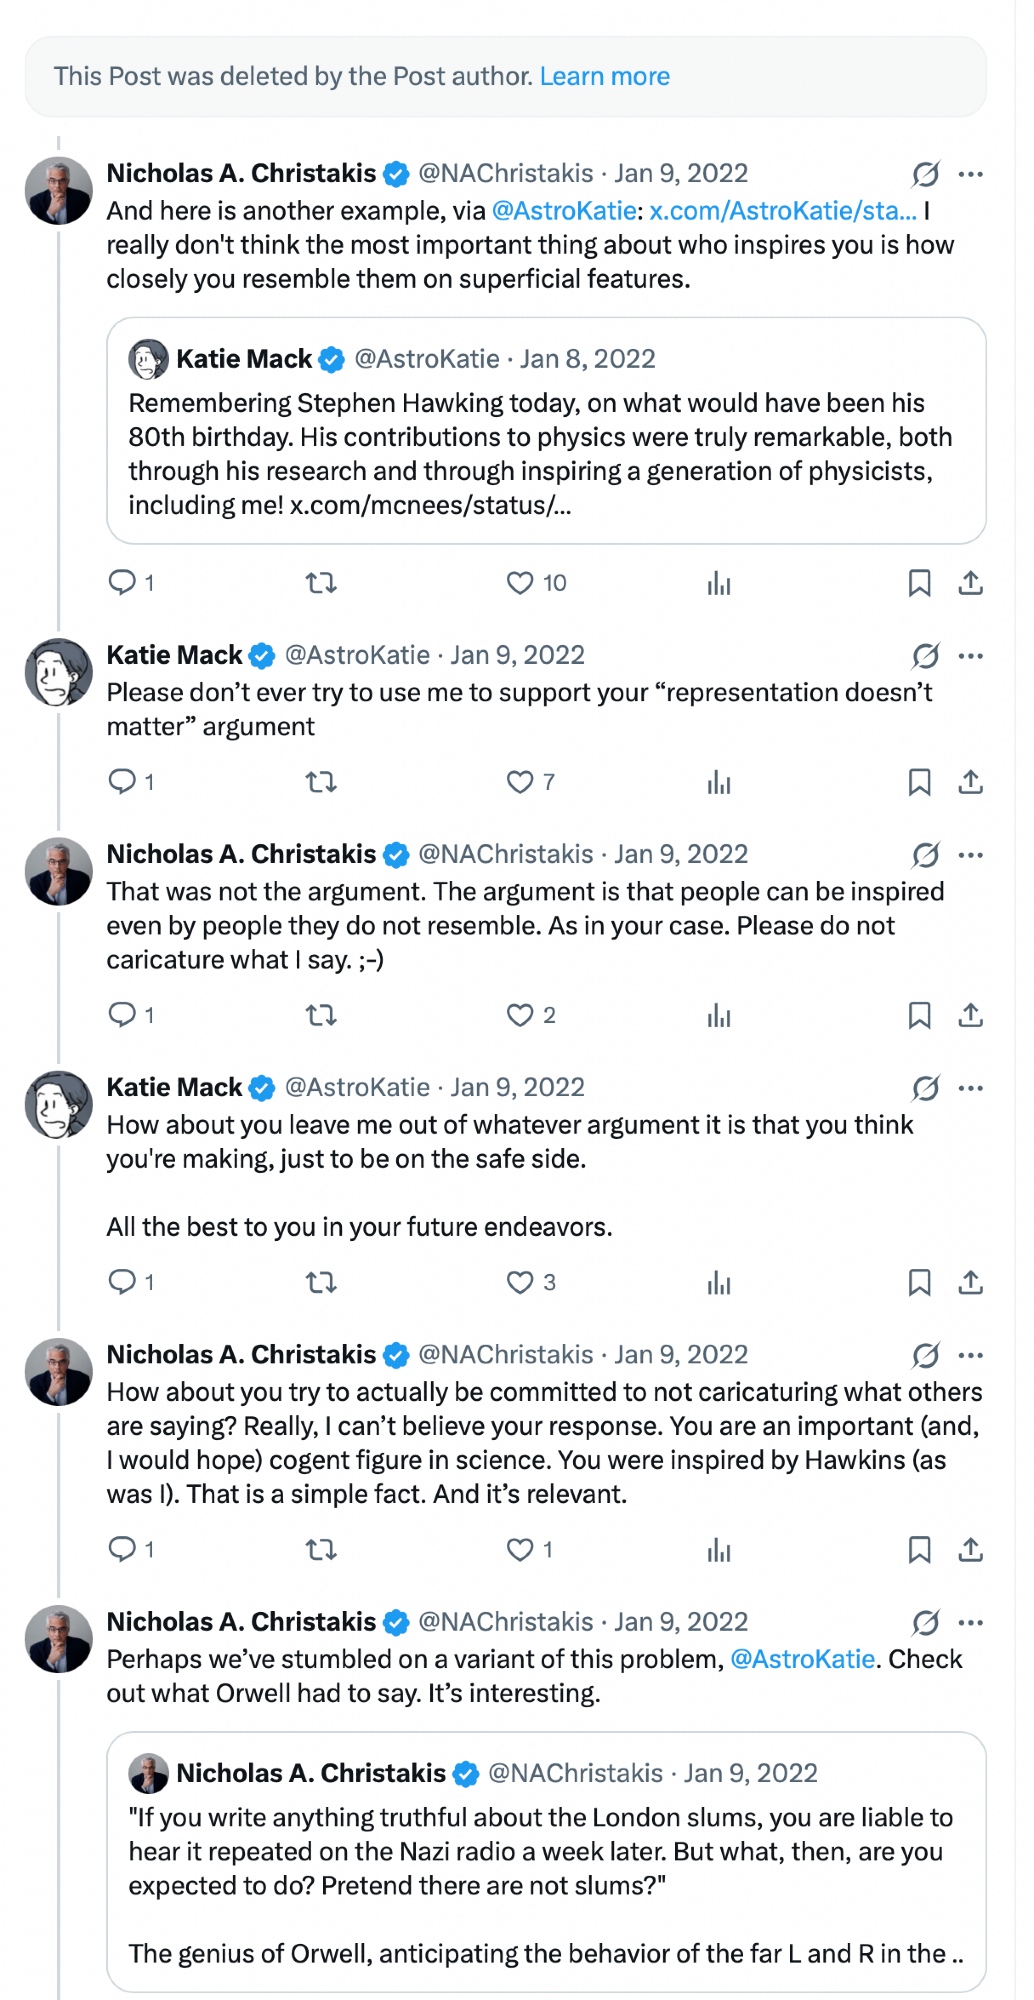
Task: View analytics for the "Hawkins" post
Action: pos(719,1550)
